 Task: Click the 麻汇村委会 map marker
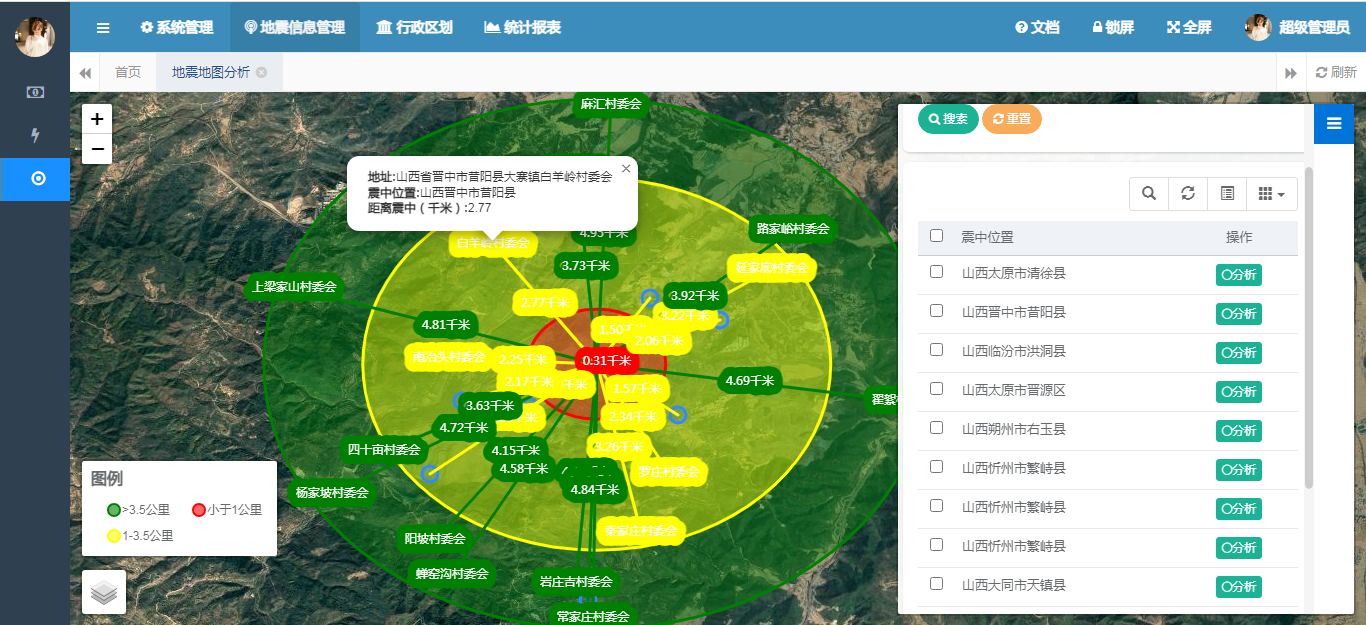[x=611, y=104]
